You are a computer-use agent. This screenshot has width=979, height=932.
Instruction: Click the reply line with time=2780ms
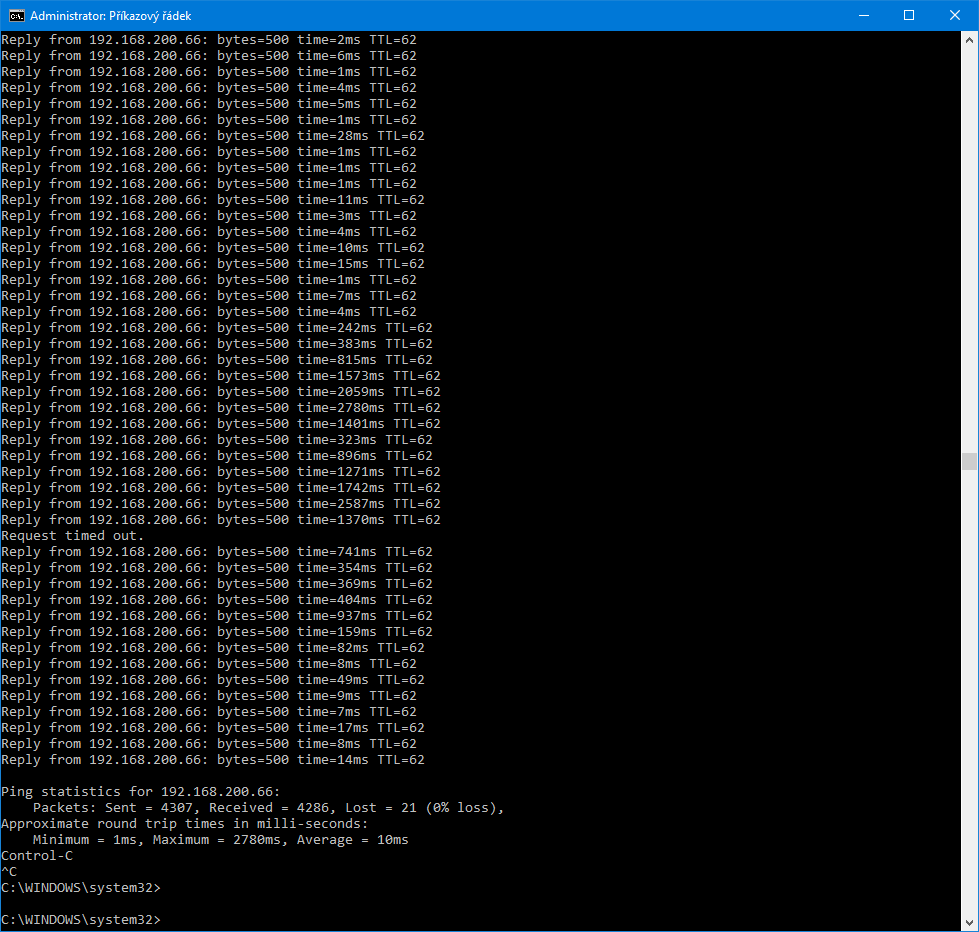(x=220, y=408)
